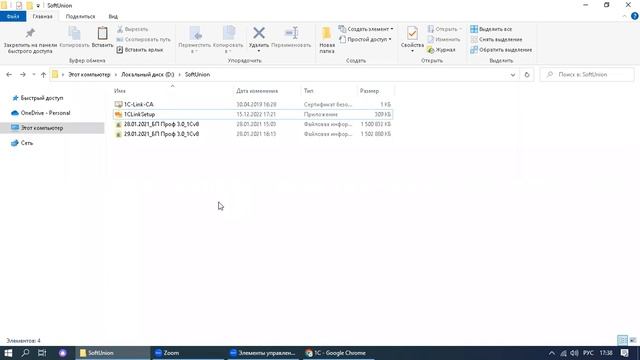Screen dimensions: 640x360
Task: Select Быстрый доступ in navigation pane
Action: [x=38, y=98]
